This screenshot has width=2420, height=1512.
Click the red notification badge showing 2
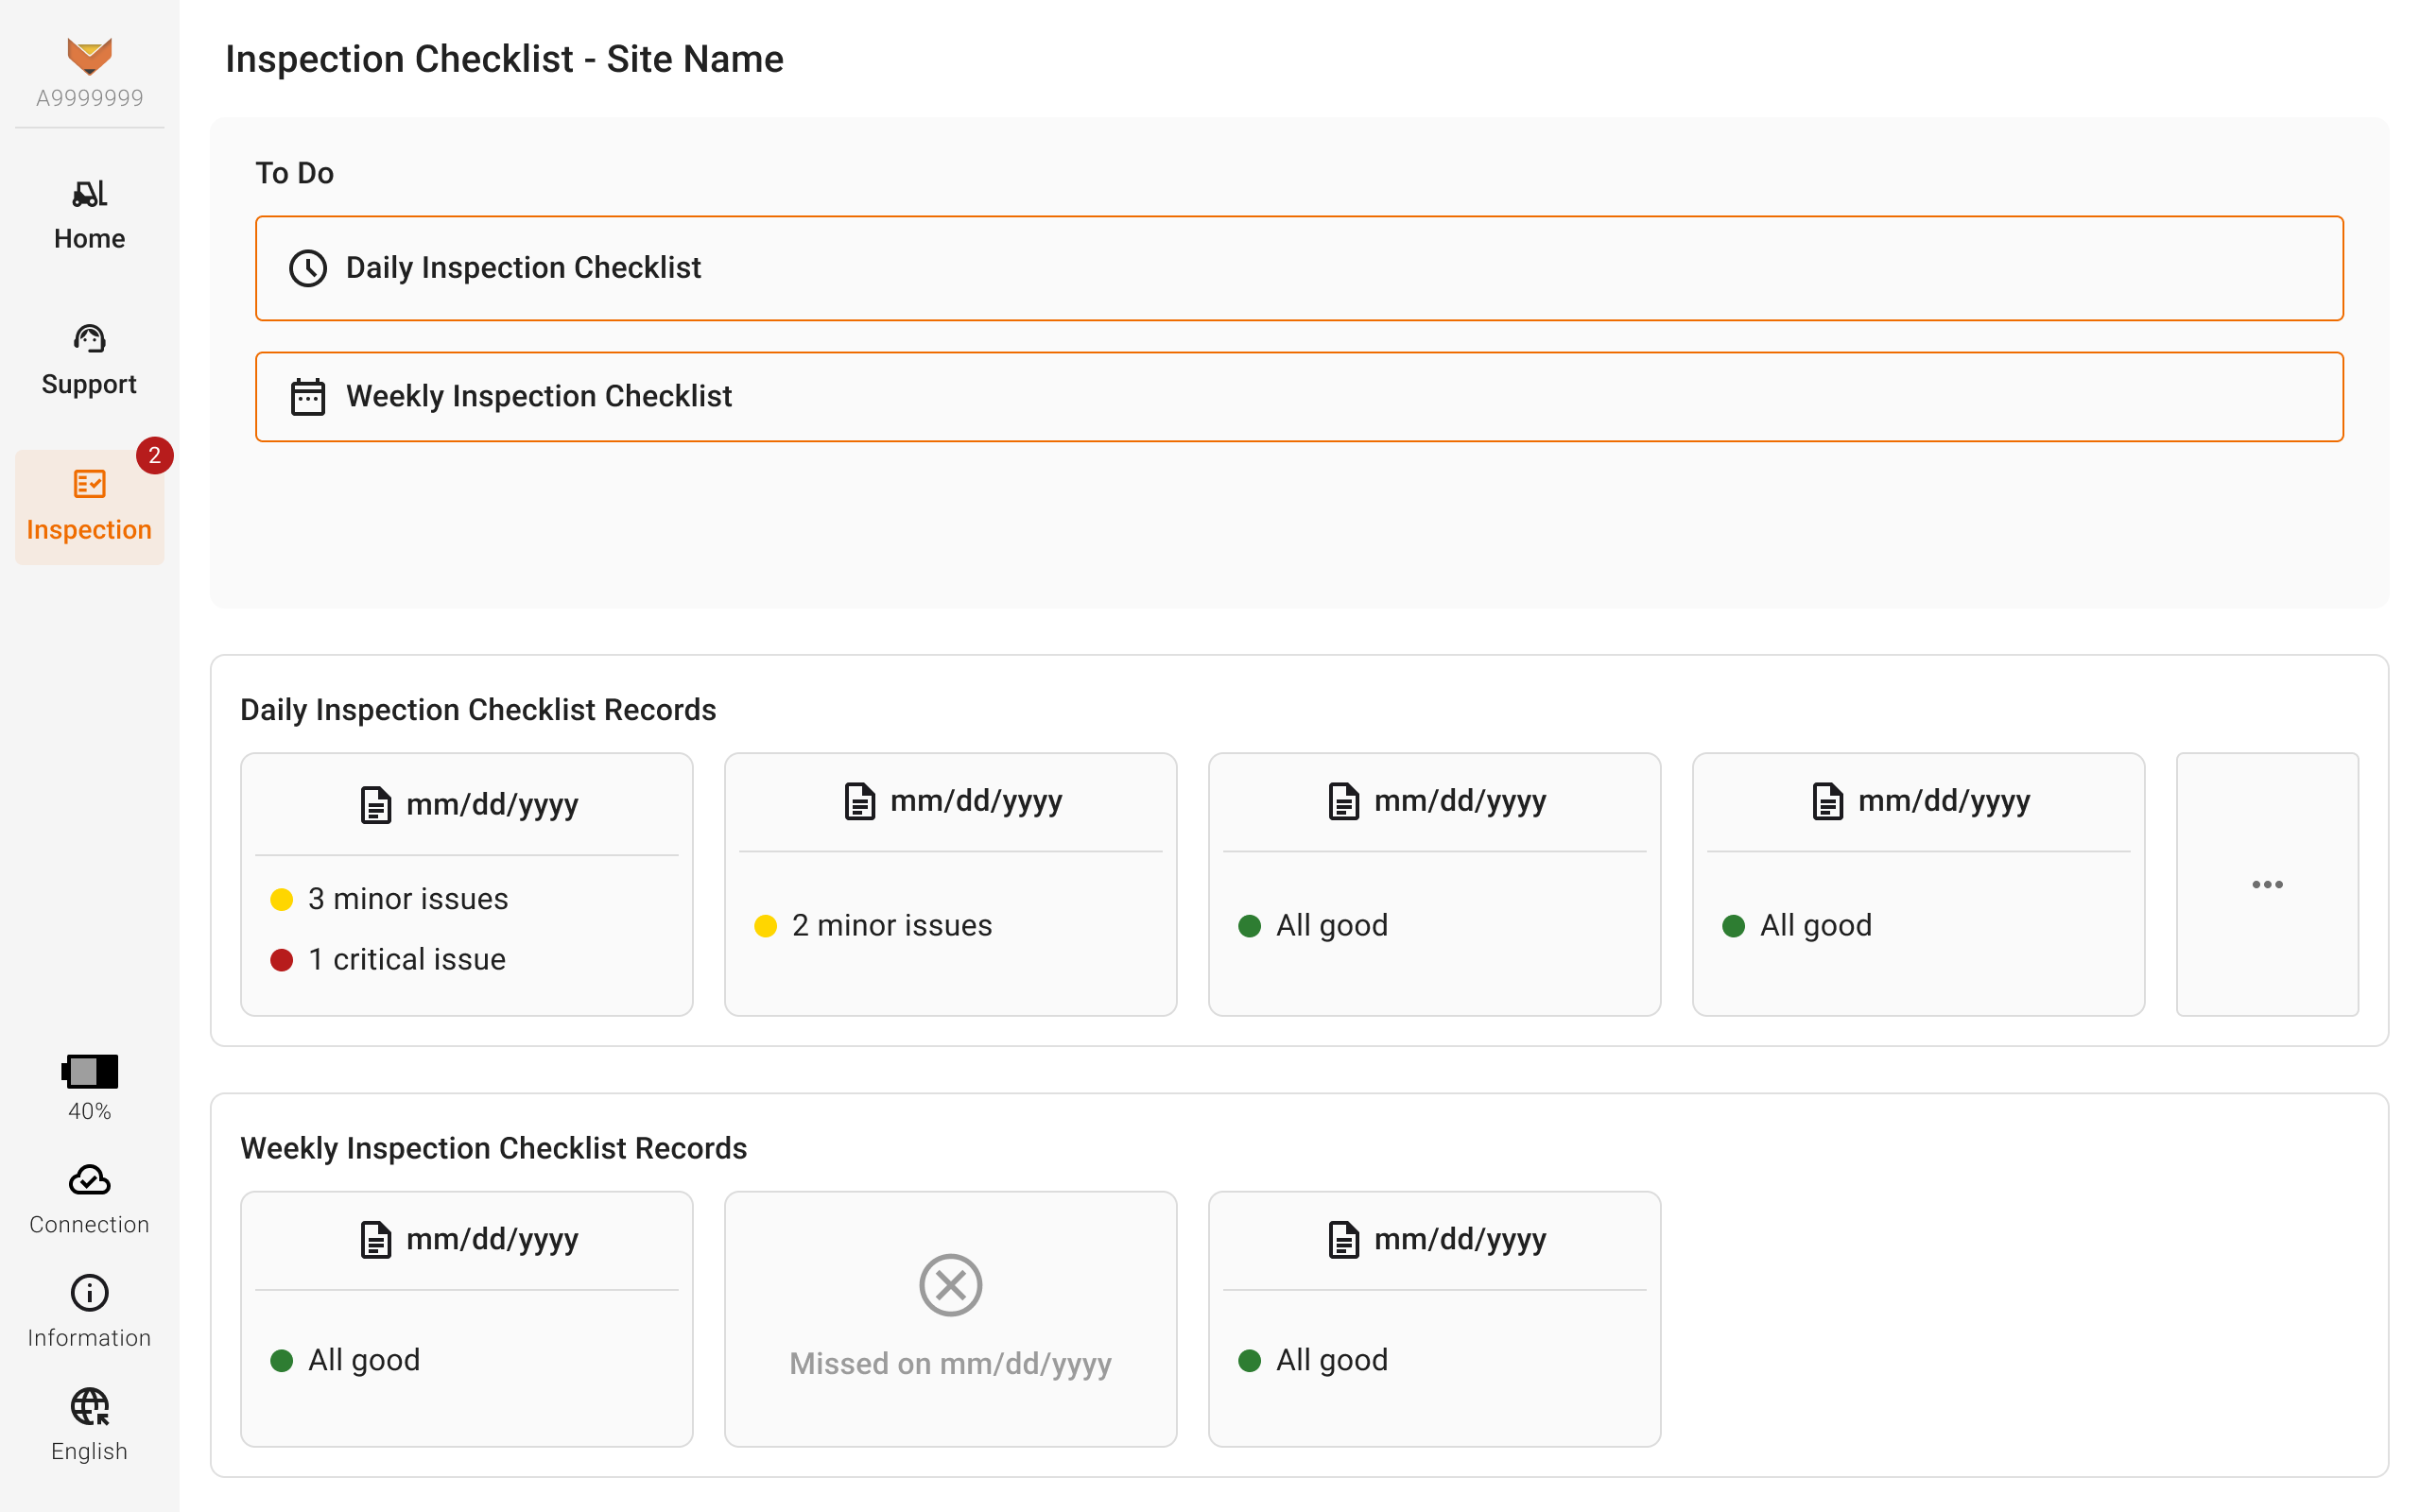154,455
